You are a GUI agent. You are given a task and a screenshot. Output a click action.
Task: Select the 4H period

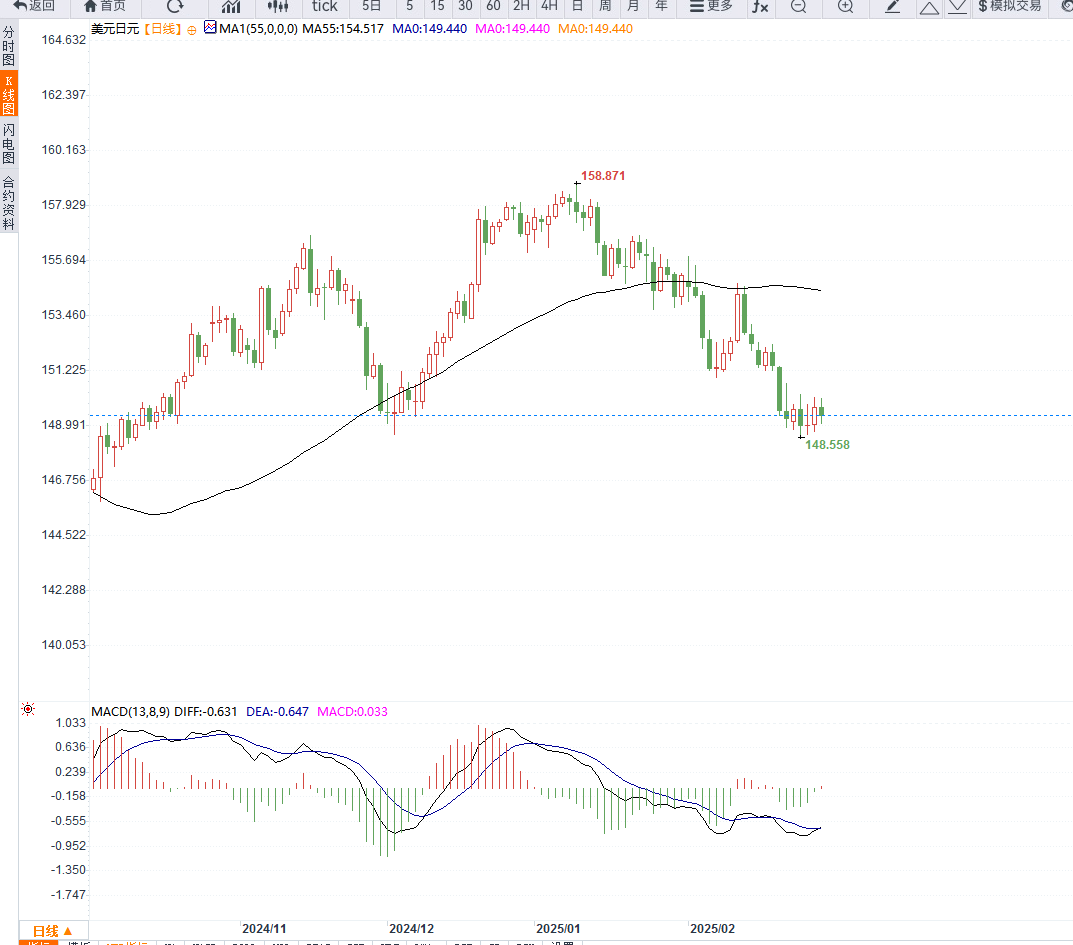(x=549, y=6)
